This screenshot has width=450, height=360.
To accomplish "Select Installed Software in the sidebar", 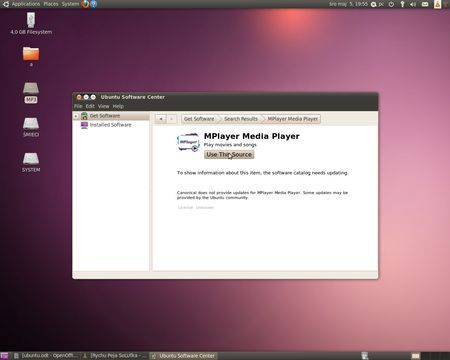I will [110, 125].
